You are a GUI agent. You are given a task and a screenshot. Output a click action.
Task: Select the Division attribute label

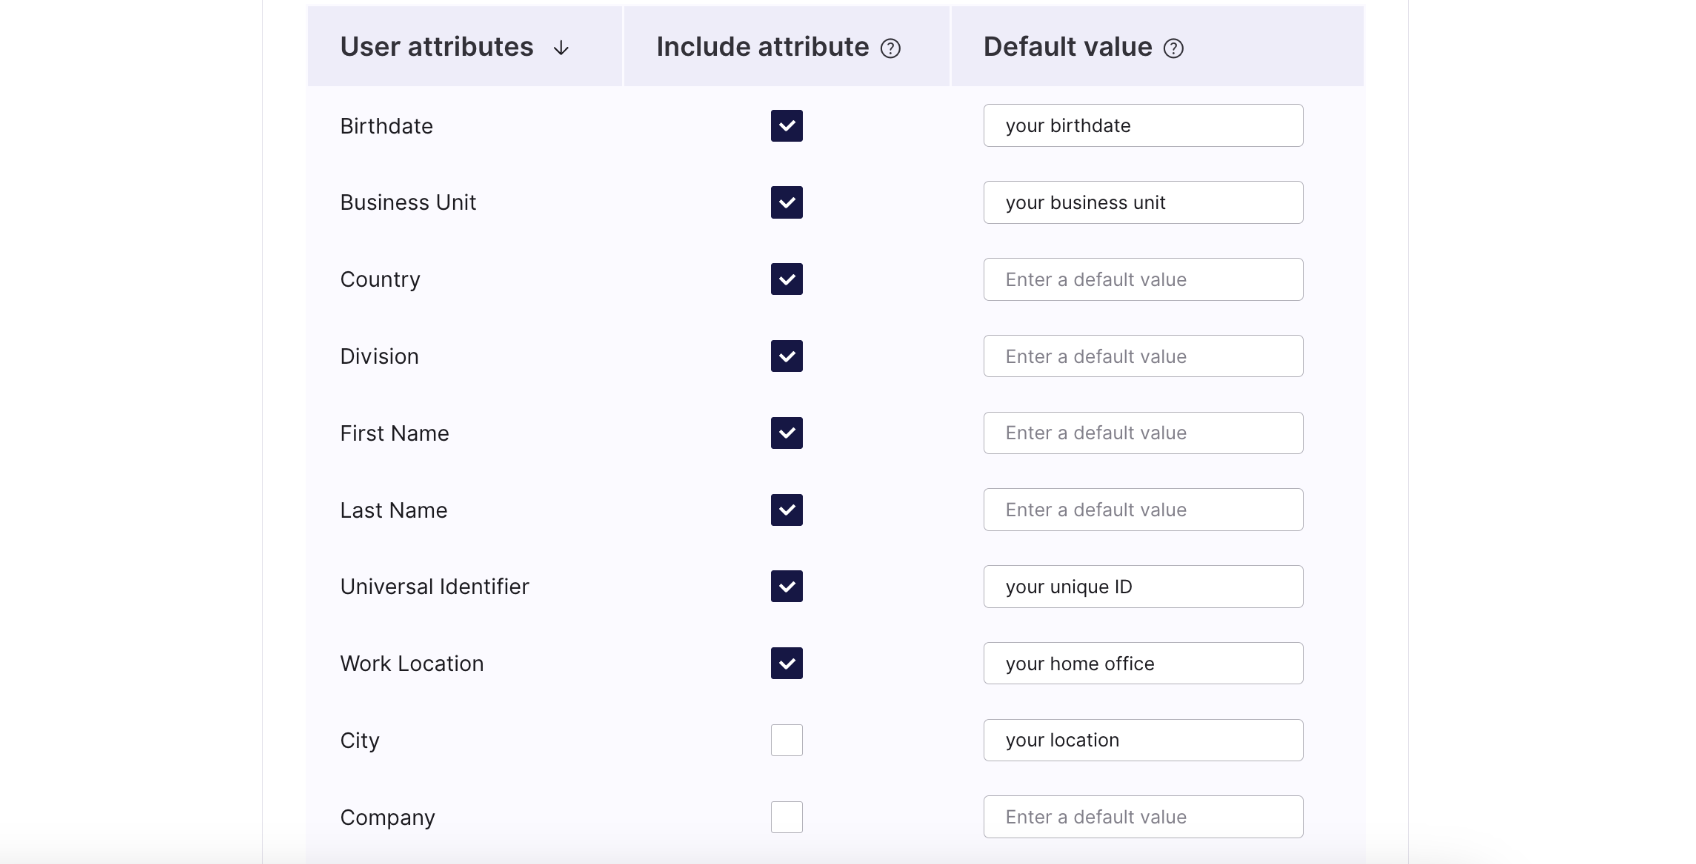[379, 356]
